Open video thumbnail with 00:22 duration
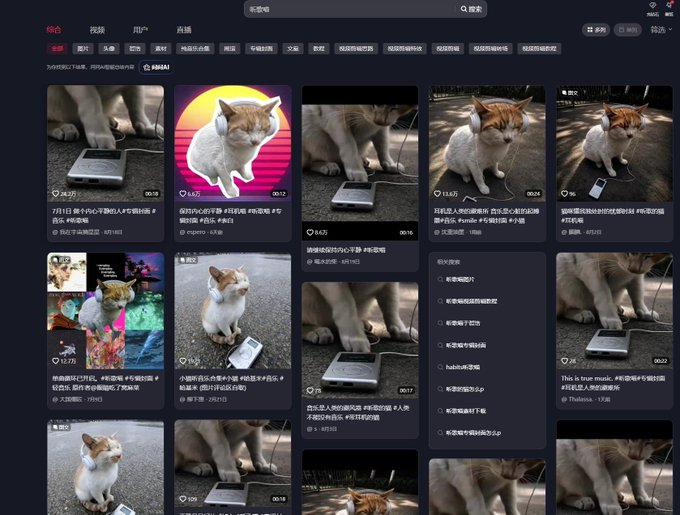Image resolution: width=680 pixels, height=515 pixels. click(x=614, y=310)
